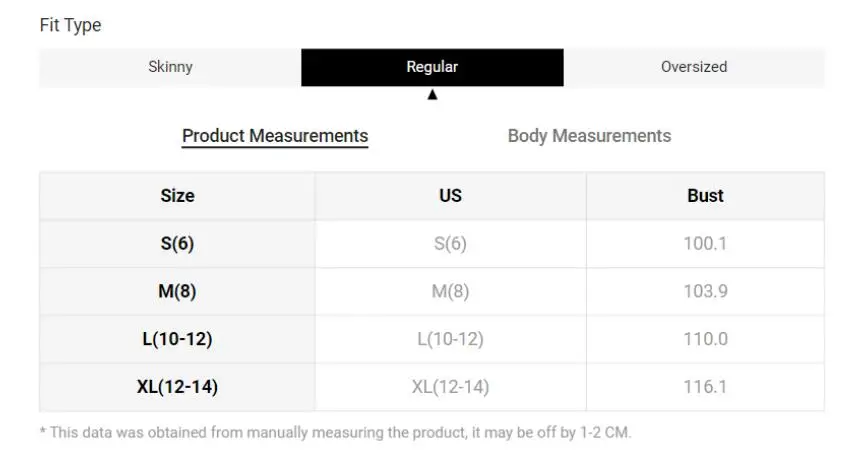Click the Bust column header

(x=705, y=196)
